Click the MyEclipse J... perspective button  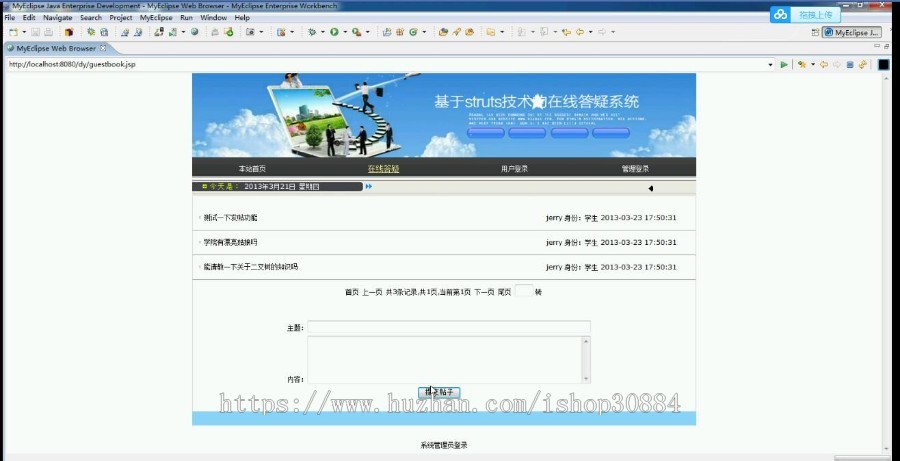tap(852, 33)
